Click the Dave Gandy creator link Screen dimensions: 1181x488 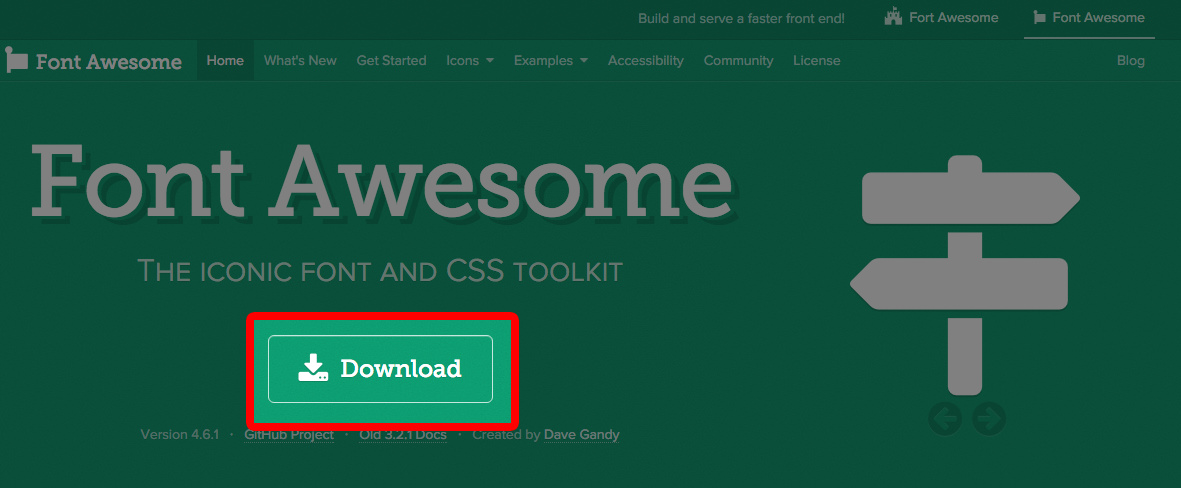[581, 435]
